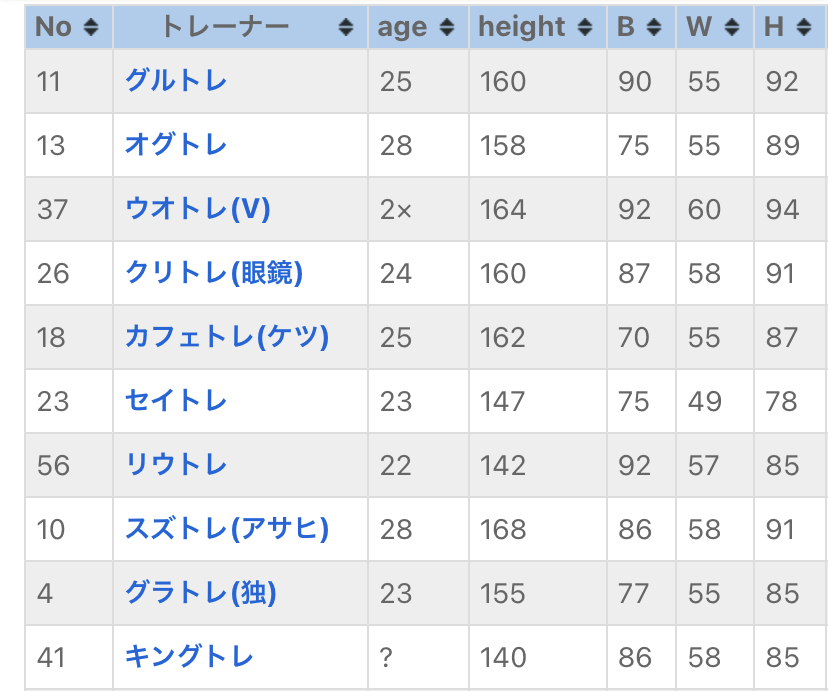
Task: Open the セイトレ link
Action: tap(176, 401)
